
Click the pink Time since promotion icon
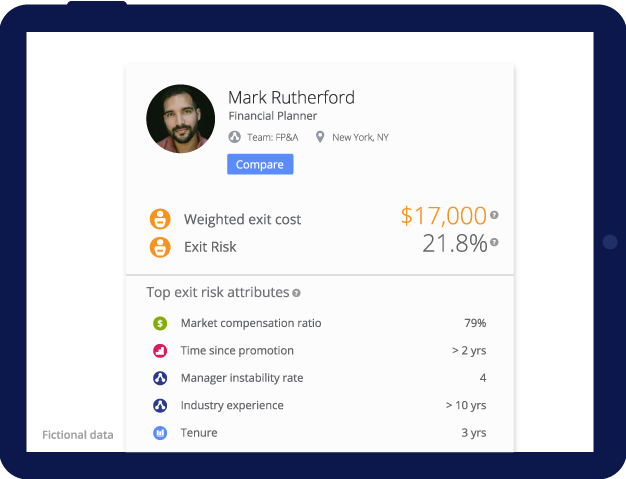click(x=160, y=350)
